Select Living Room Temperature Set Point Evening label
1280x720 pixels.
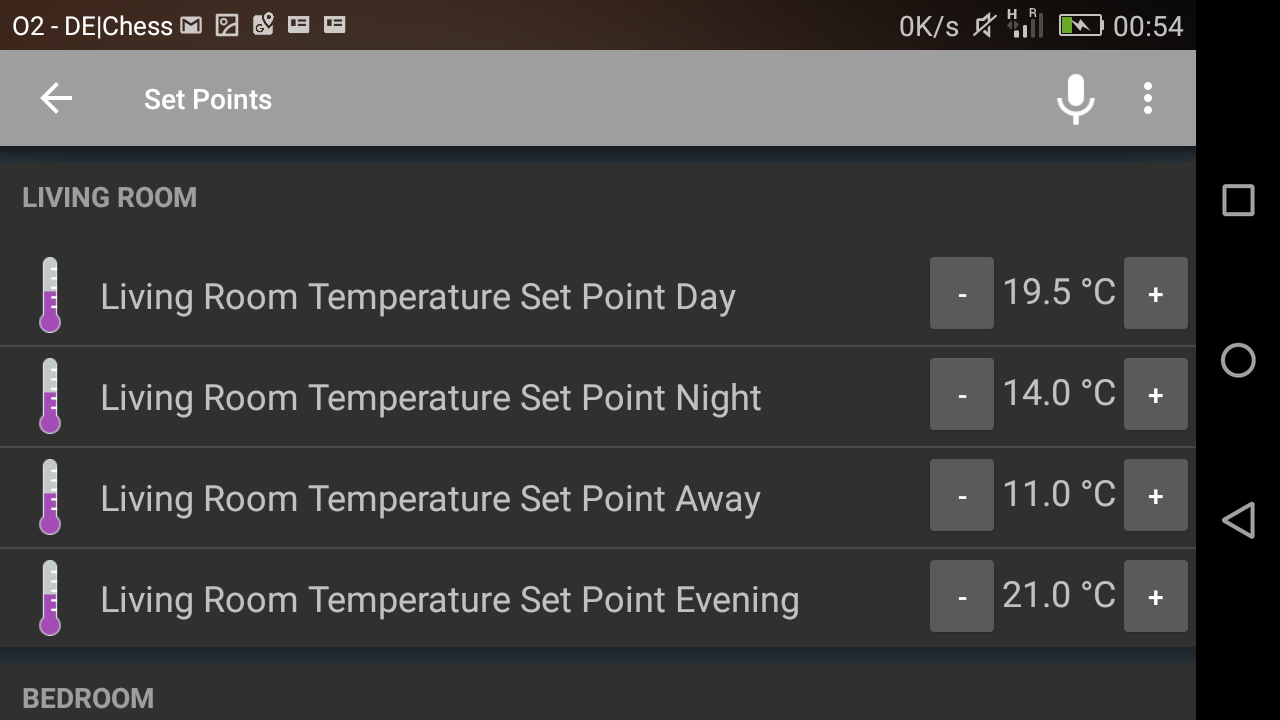pyautogui.click(x=450, y=600)
